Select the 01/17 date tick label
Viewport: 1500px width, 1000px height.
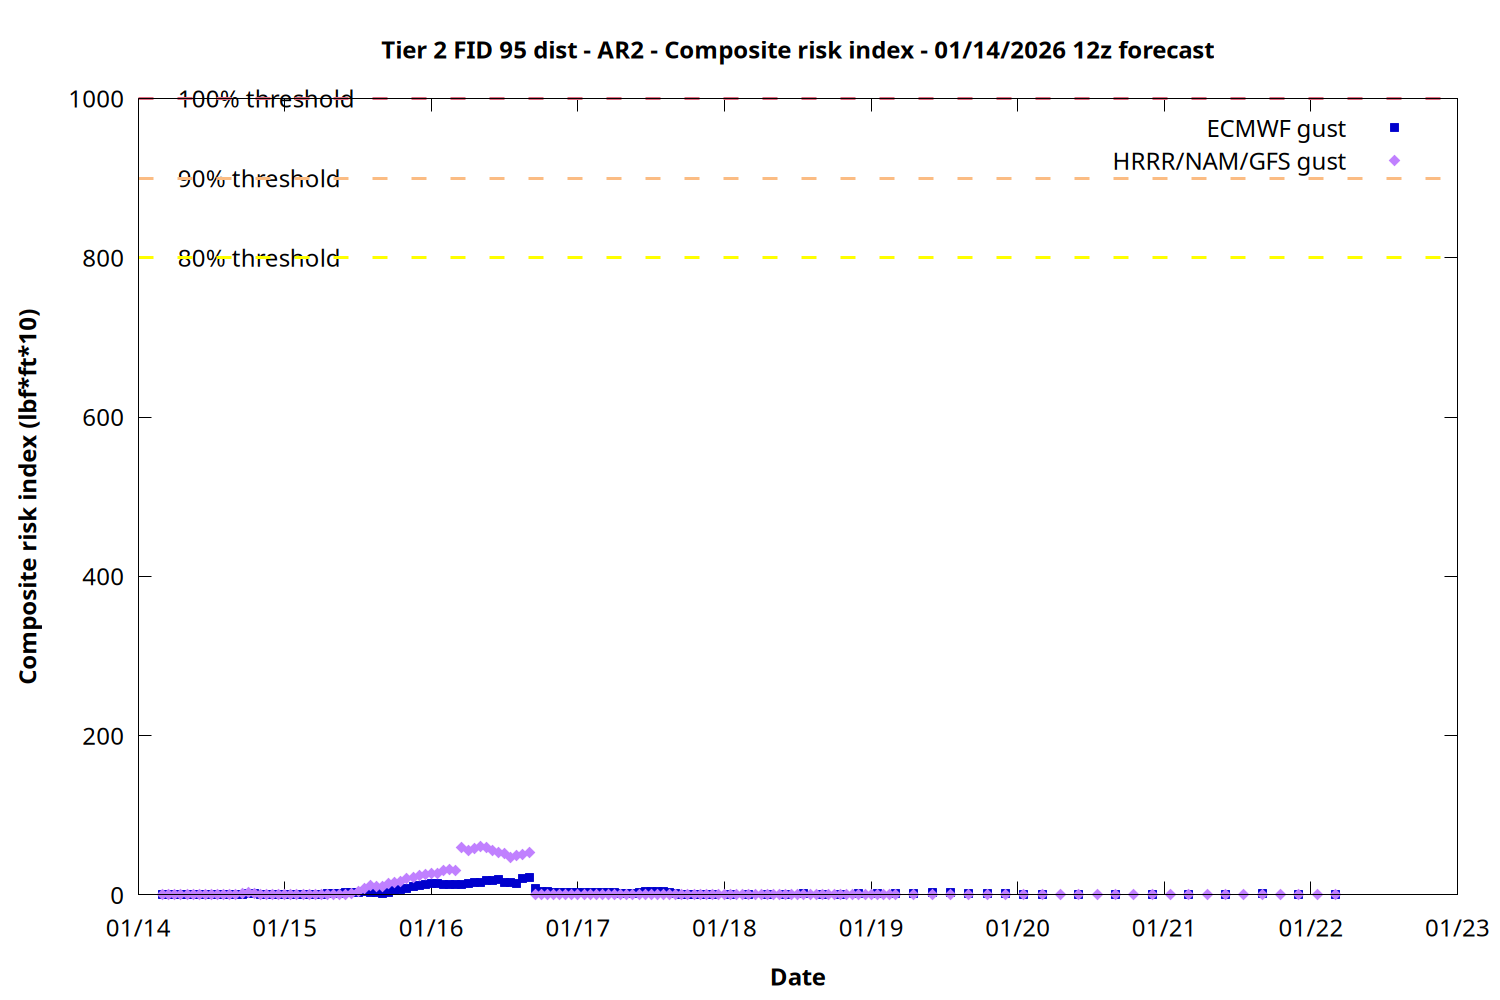(577, 929)
